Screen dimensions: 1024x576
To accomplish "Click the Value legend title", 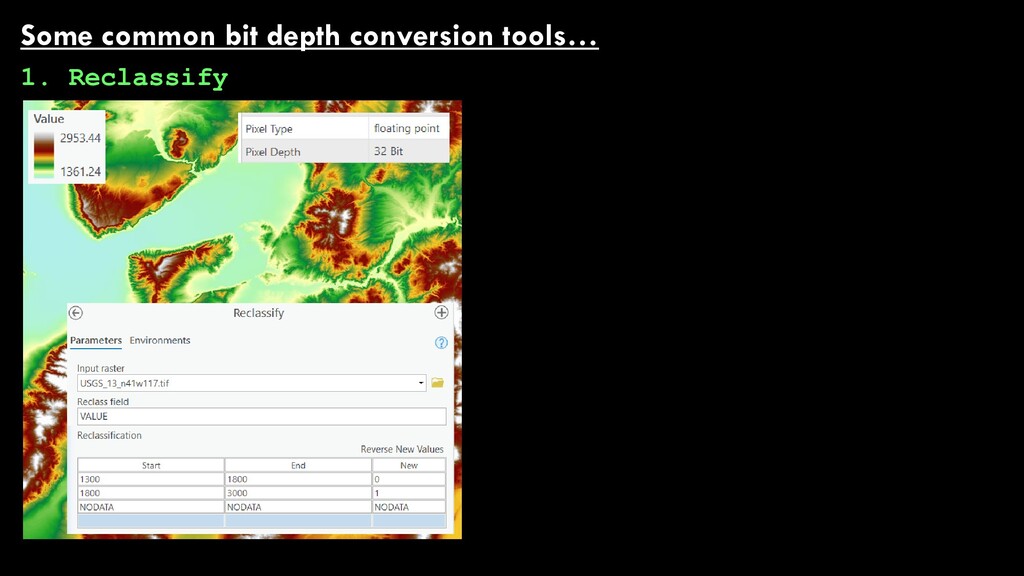I will coord(49,119).
